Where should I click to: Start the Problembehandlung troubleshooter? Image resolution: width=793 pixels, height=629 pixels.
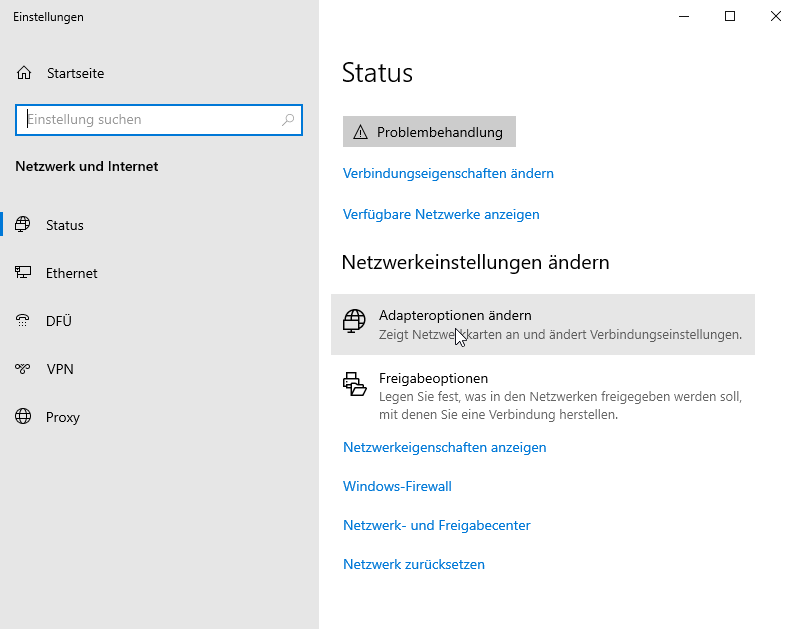coord(429,132)
